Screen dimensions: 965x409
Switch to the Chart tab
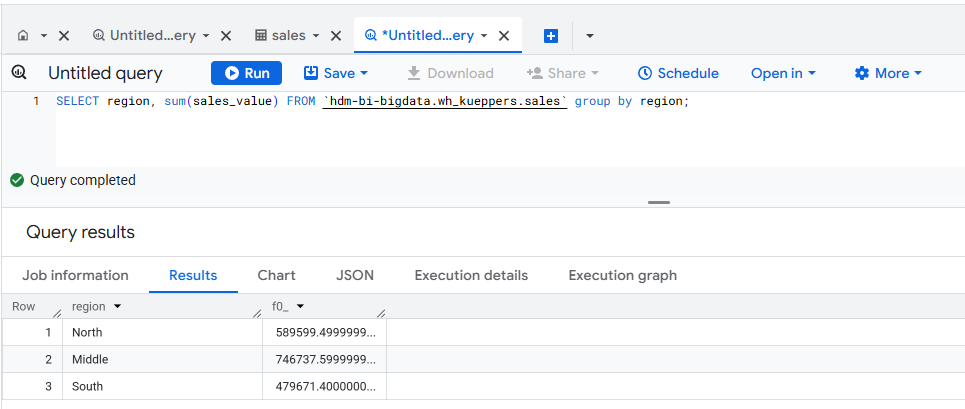point(276,276)
